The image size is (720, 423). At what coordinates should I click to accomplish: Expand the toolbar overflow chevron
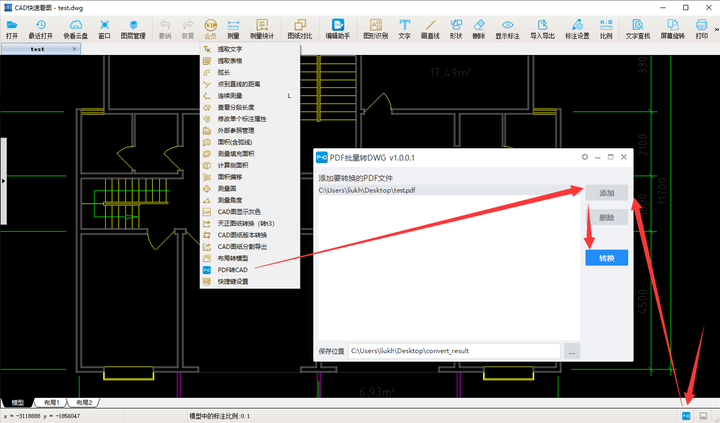pos(716,29)
